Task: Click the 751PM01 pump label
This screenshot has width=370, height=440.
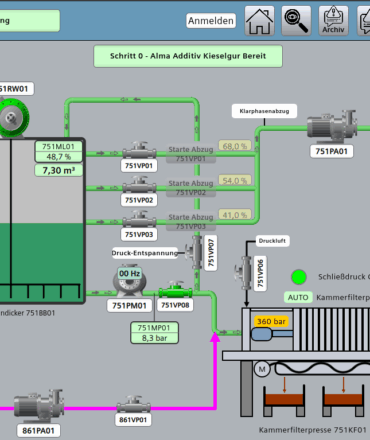Action: click(129, 305)
